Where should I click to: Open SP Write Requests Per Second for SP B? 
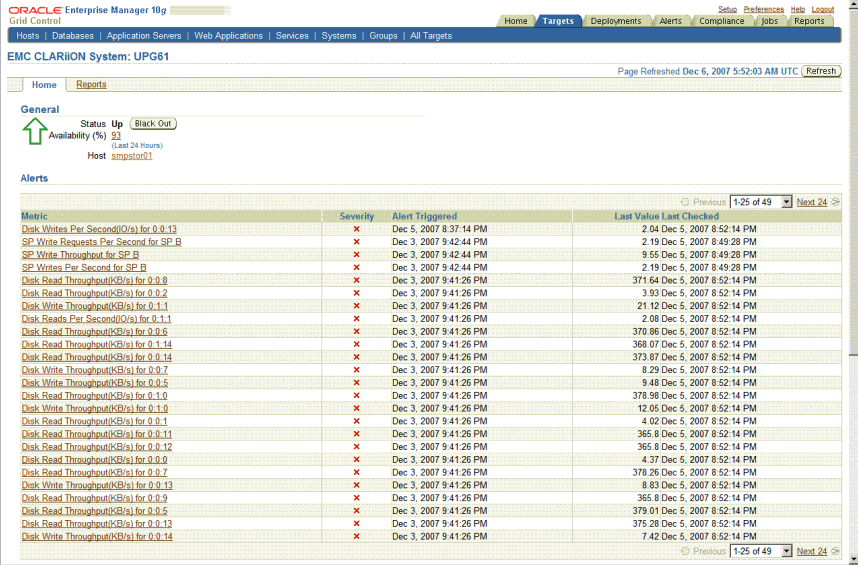point(101,242)
